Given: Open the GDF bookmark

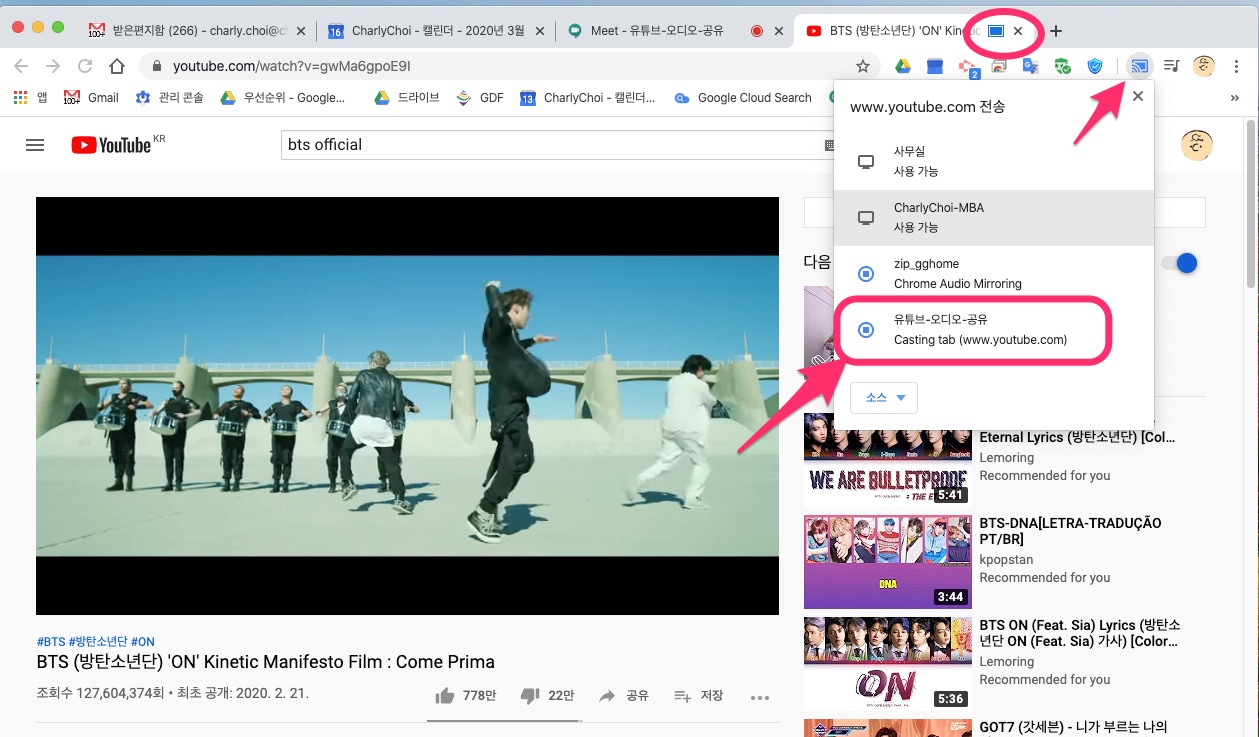Looking at the screenshot, I should (480, 98).
